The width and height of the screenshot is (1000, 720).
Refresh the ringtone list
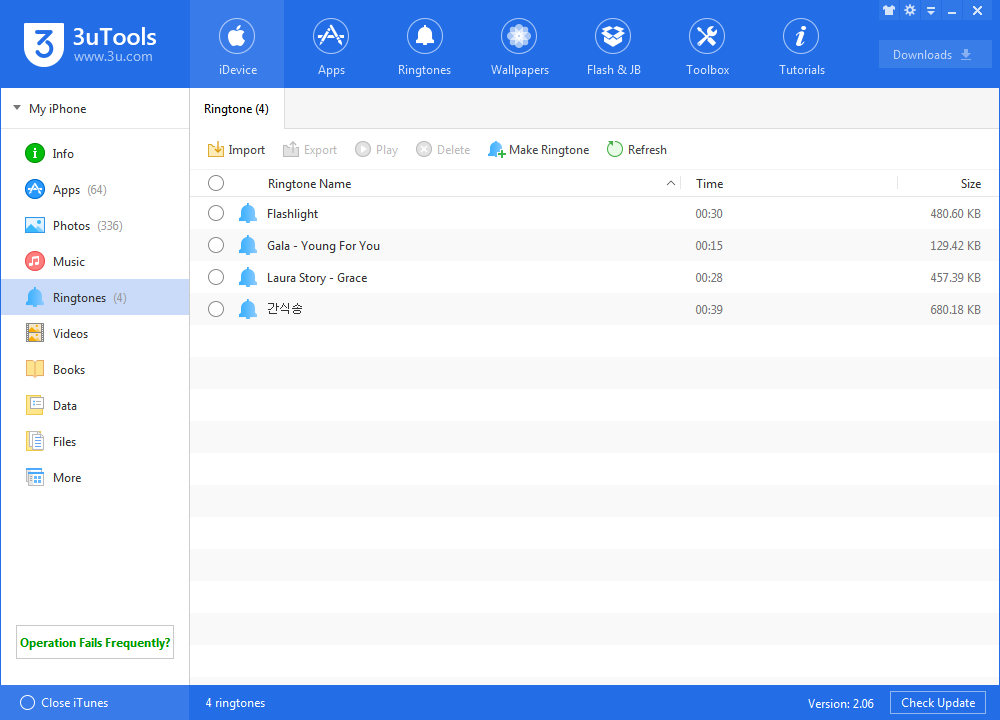pyautogui.click(x=637, y=150)
